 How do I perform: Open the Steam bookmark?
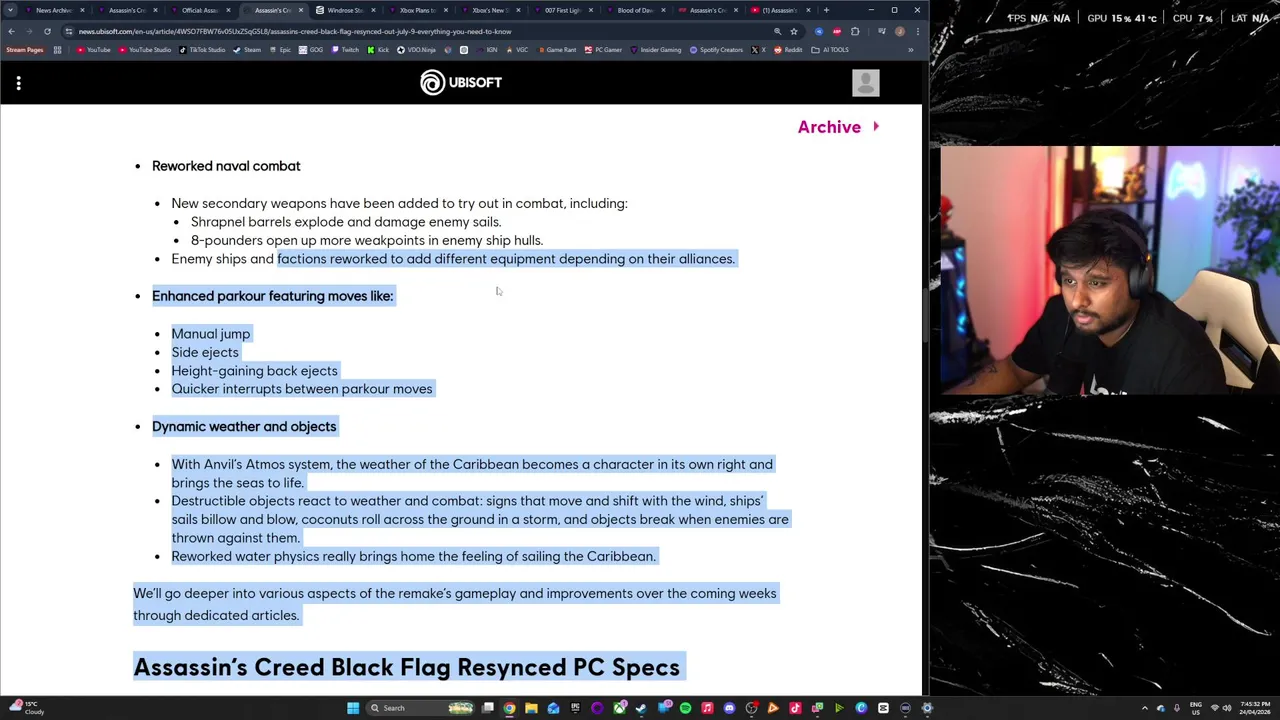[248, 50]
